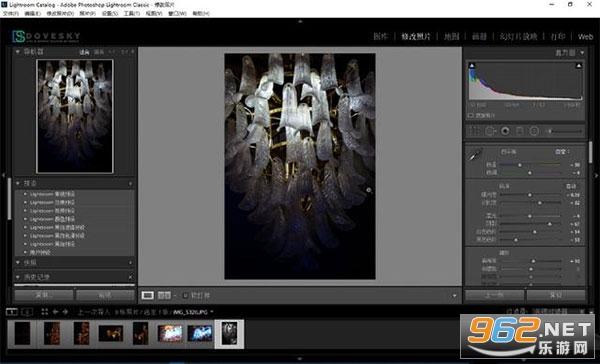Viewport: 600px width, 364px height.
Task: Hide the top module panel via top-edge arrow
Action: (x=300, y=21)
